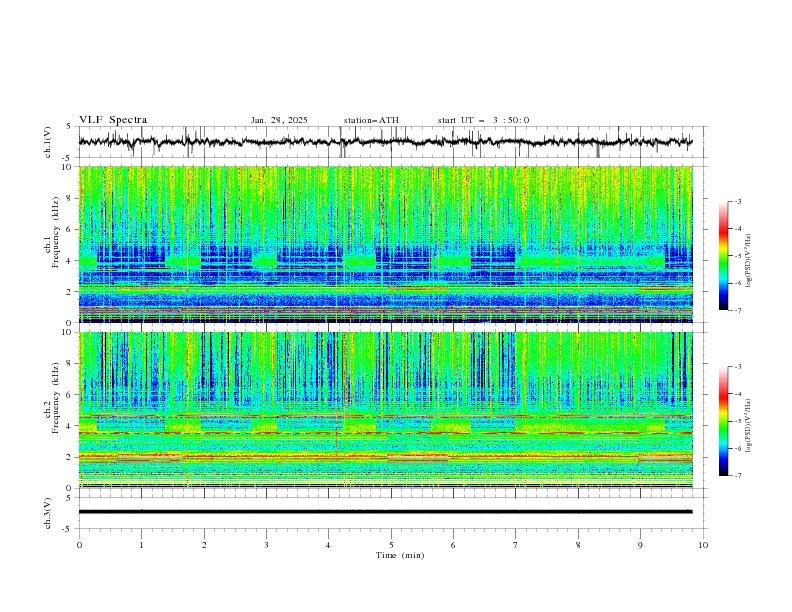The image size is (792, 612).
Task: Click the 'start UT = 3 :50: 0' text
Action: [x=483, y=120]
